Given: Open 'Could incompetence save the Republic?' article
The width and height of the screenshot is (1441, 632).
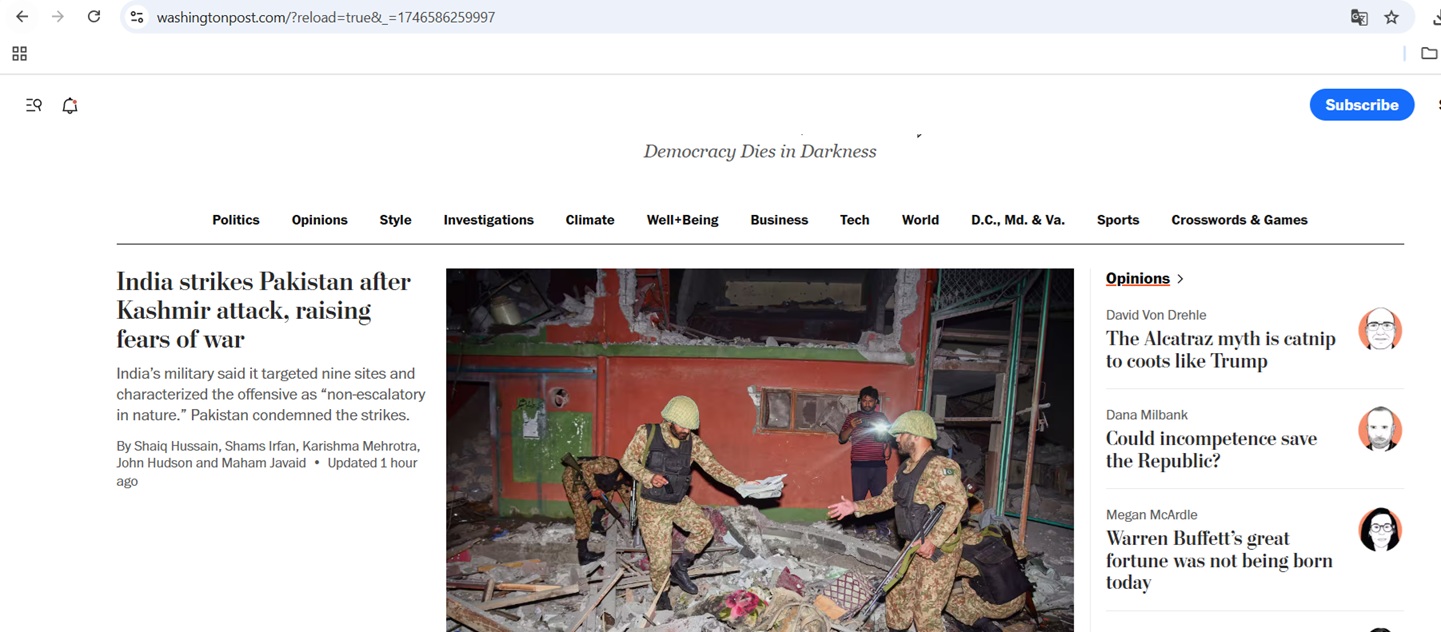Looking at the screenshot, I should (1211, 450).
